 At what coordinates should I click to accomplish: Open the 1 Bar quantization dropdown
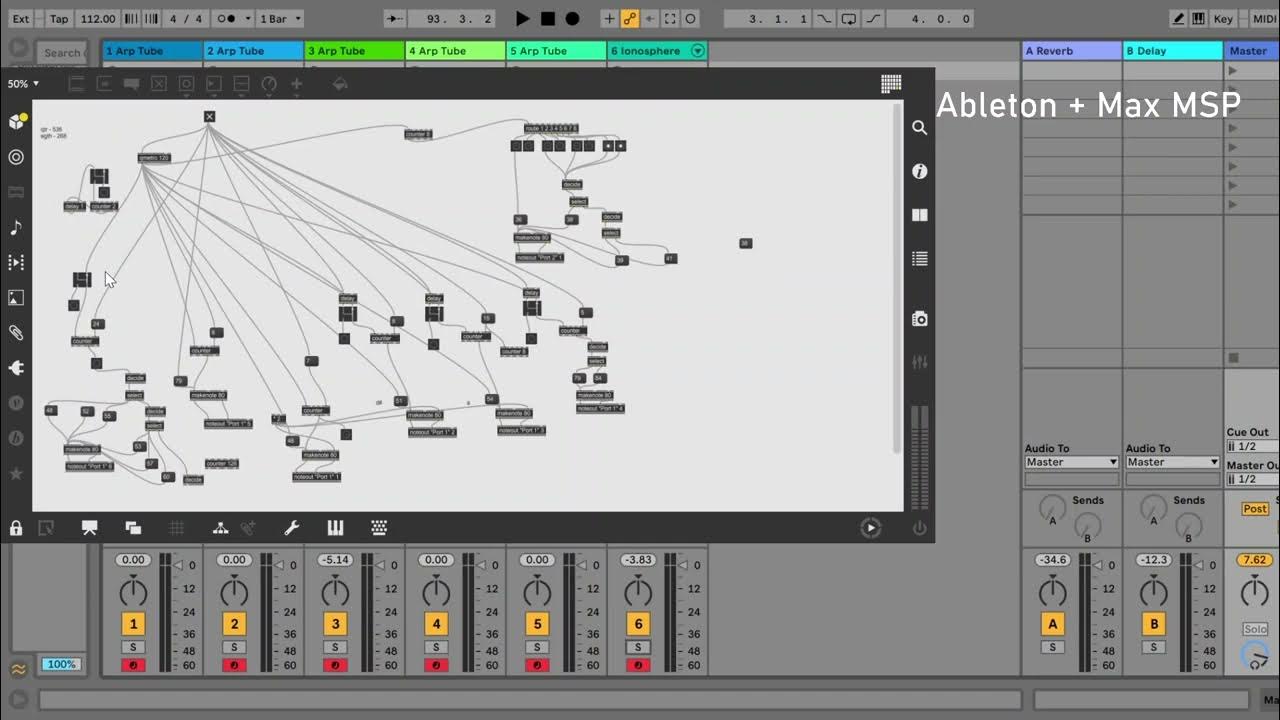(x=279, y=18)
